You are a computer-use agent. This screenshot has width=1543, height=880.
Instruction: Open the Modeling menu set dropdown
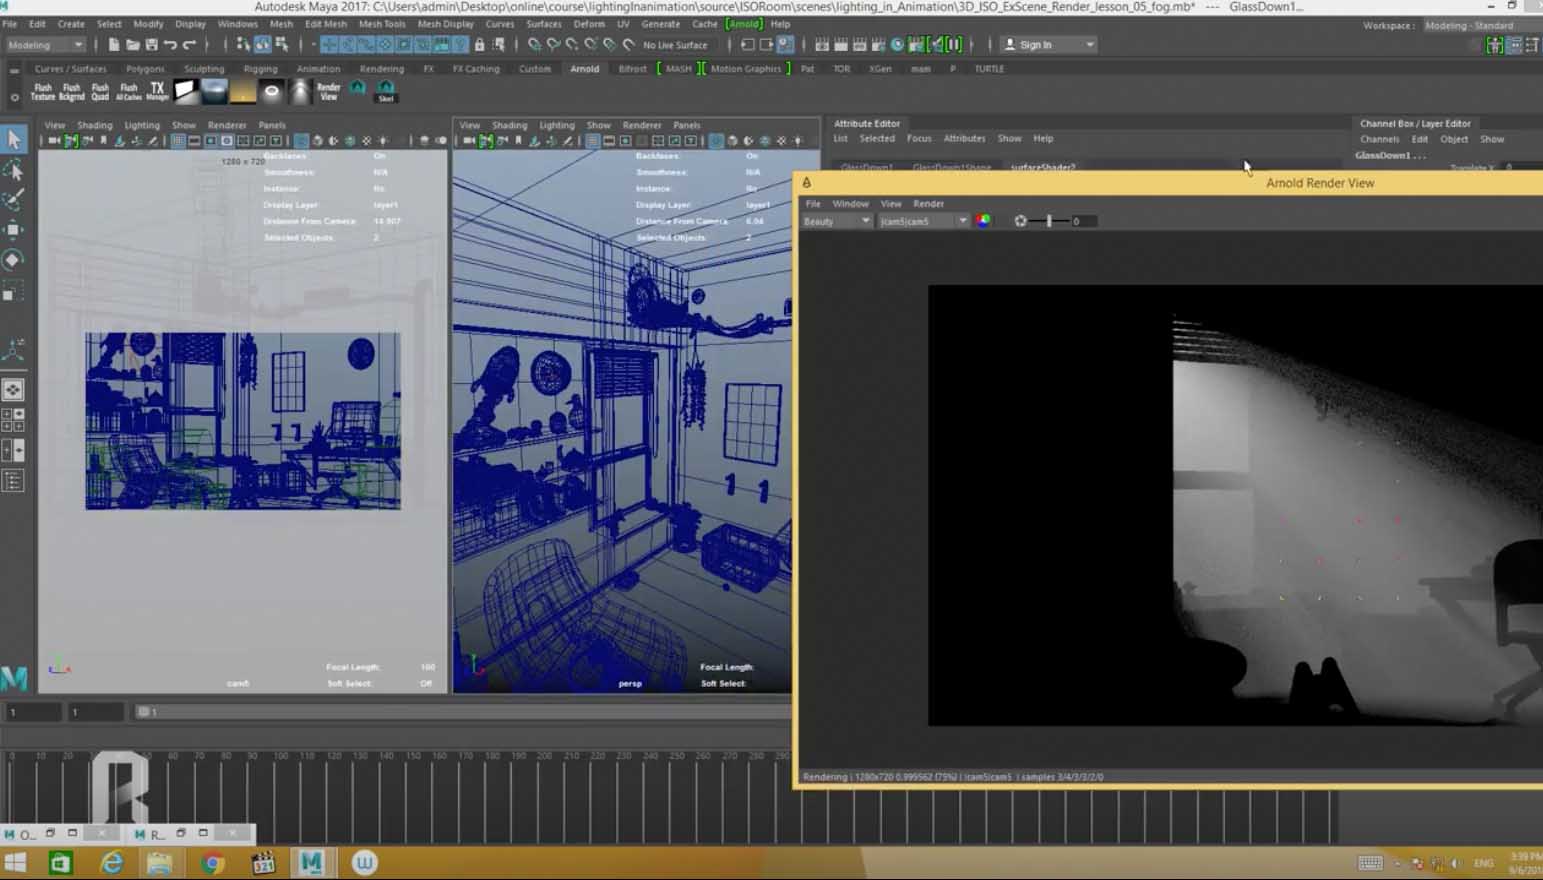coord(45,45)
